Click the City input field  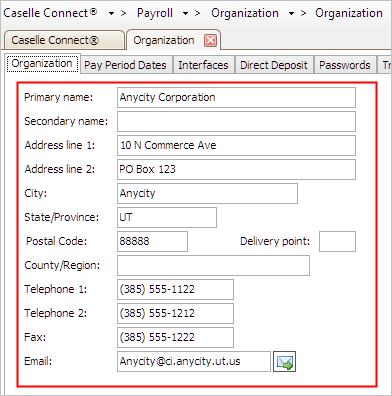pos(207,193)
